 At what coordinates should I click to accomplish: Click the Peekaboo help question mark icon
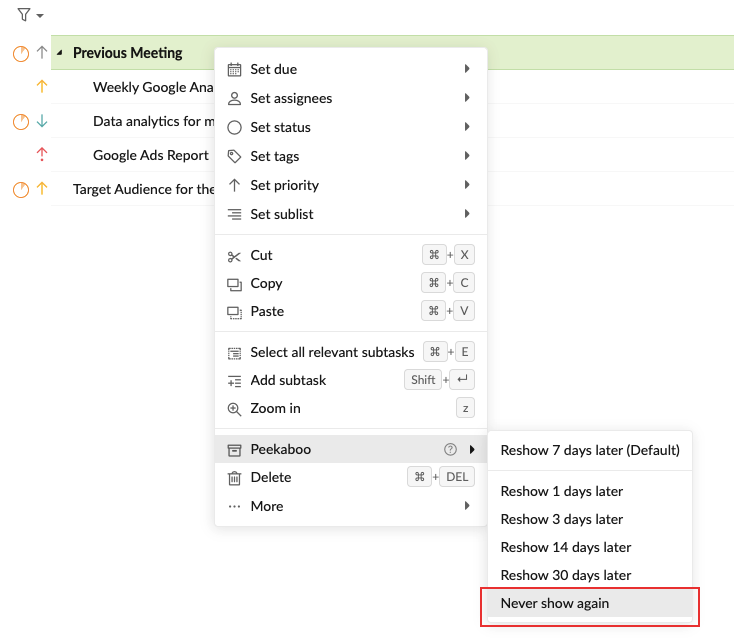pyautogui.click(x=450, y=450)
